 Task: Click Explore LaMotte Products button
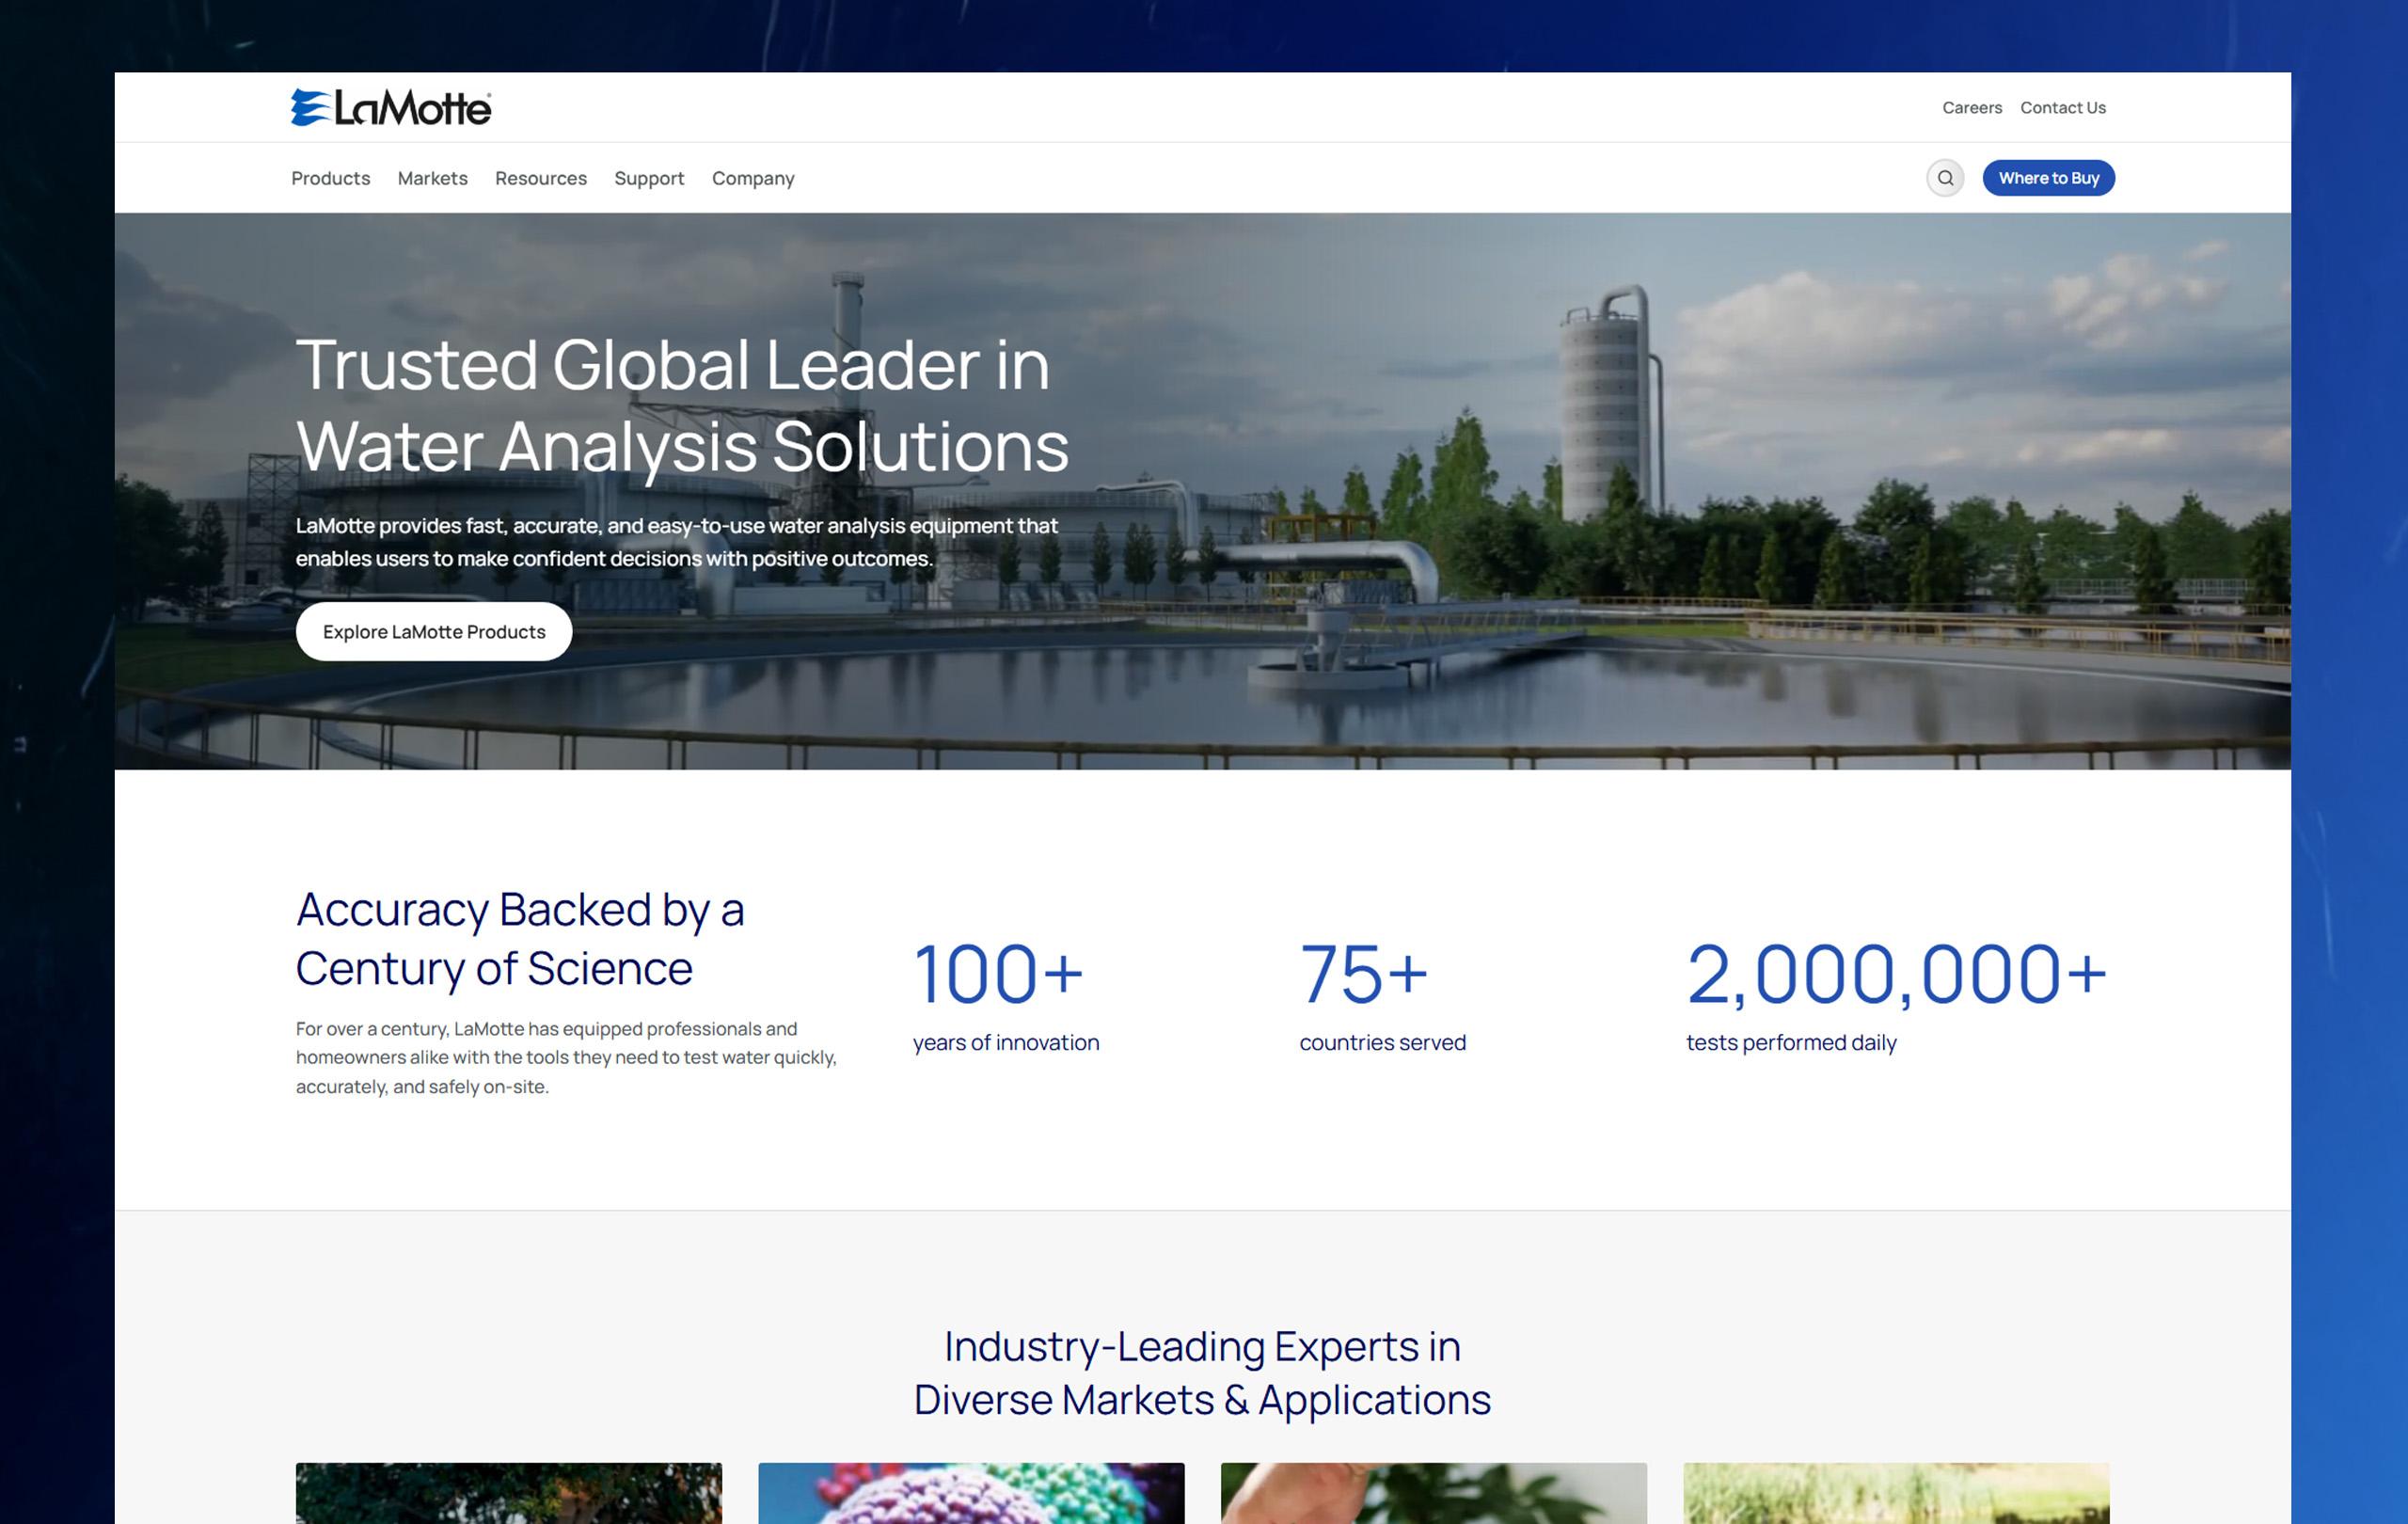[433, 632]
